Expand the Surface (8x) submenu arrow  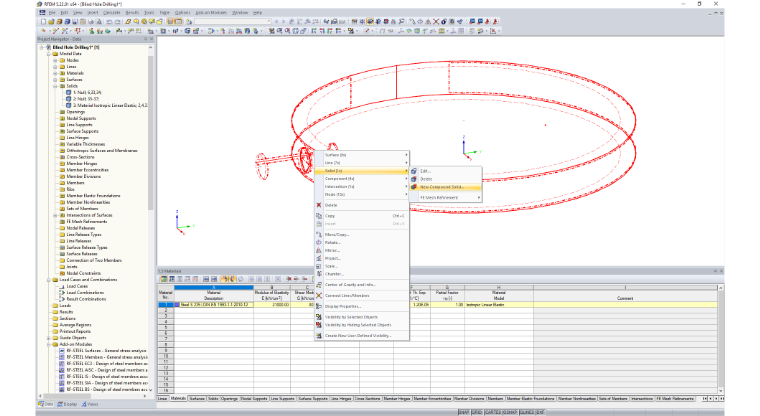(x=406, y=155)
